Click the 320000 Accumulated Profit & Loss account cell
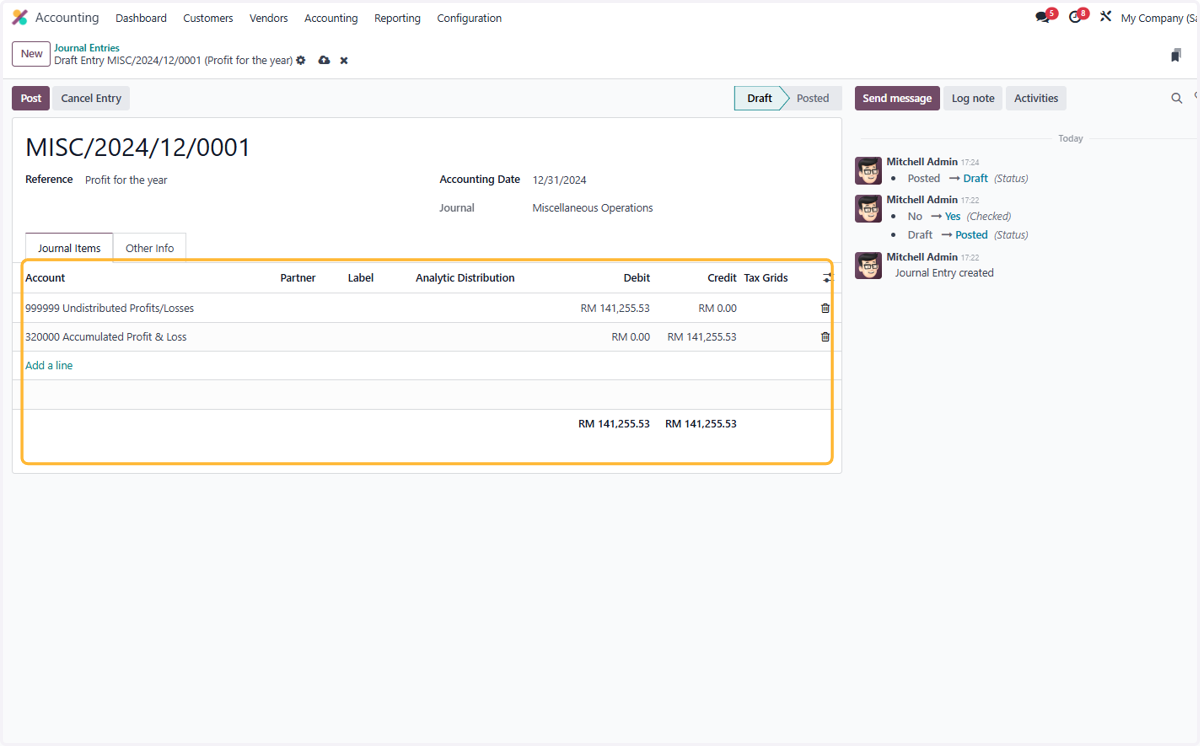Viewport: 1200px width, 746px height. point(106,337)
